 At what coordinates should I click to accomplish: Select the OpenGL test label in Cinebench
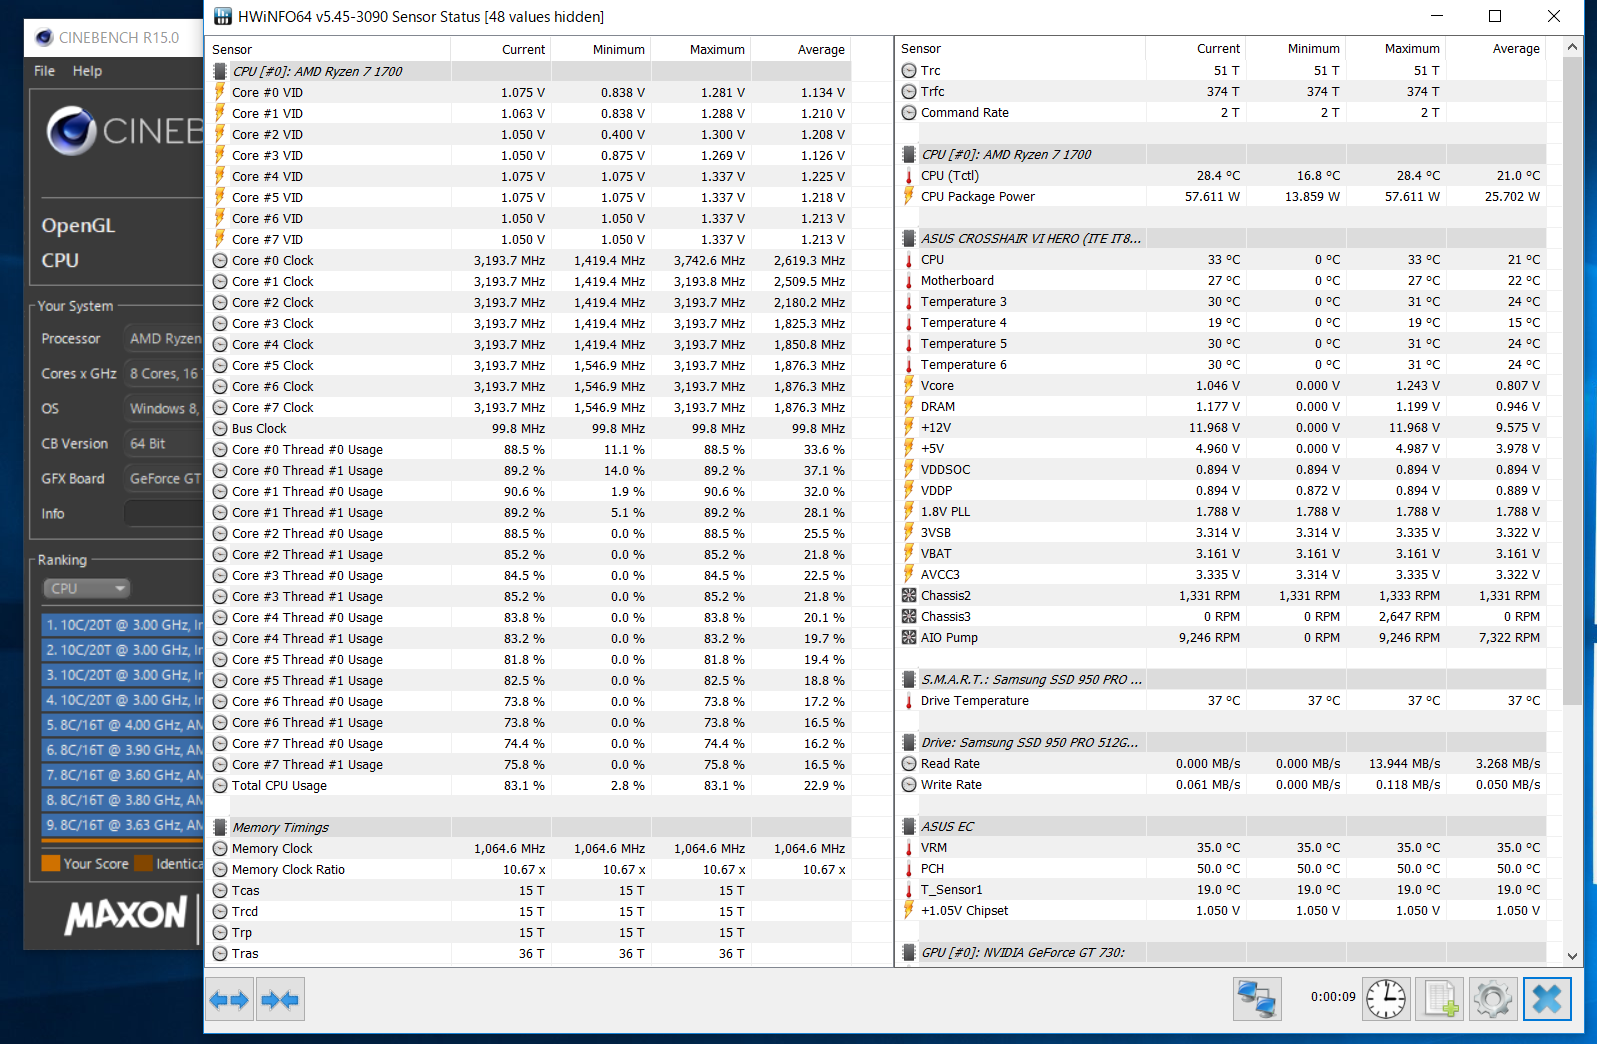pos(78,225)
